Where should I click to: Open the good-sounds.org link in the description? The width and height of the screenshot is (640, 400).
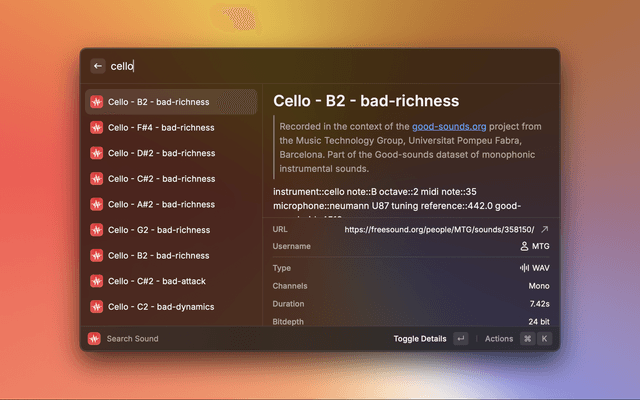(449, 127)
